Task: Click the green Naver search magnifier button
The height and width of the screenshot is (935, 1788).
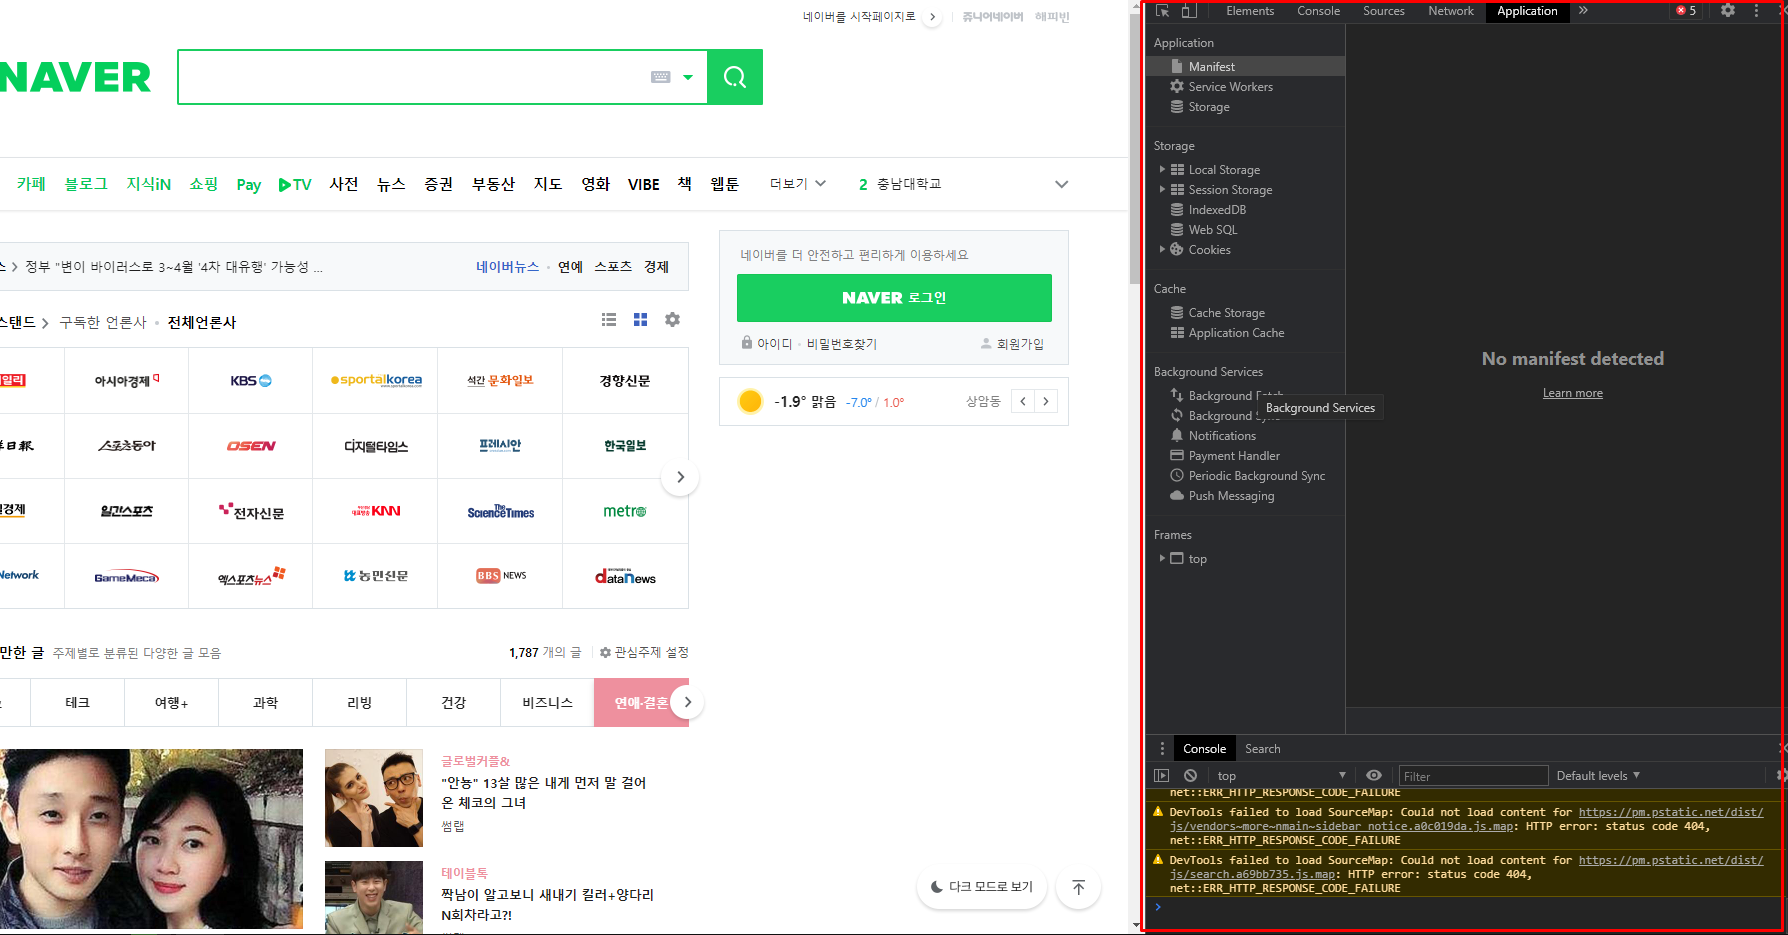Action: (x=735, y=77)
